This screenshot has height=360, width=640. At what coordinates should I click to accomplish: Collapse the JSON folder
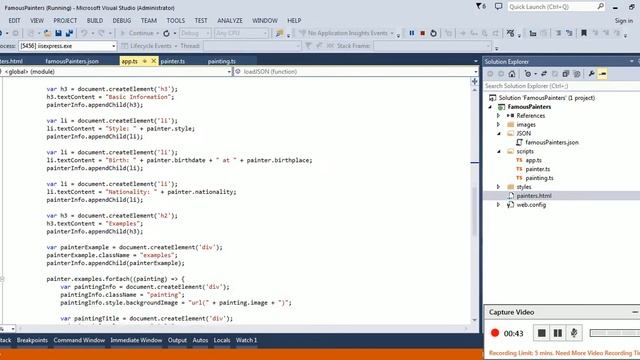(499, 133)
